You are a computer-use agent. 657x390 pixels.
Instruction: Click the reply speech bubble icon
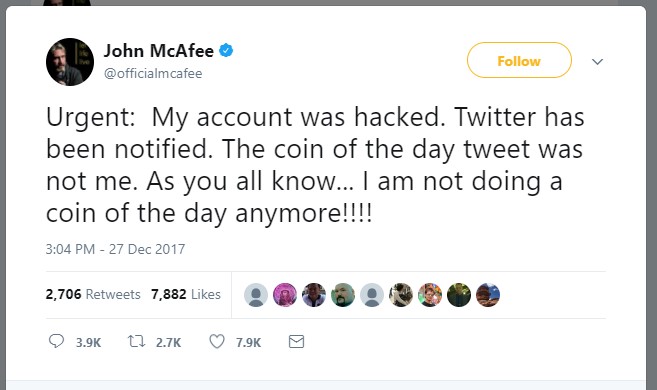[56, 341]
